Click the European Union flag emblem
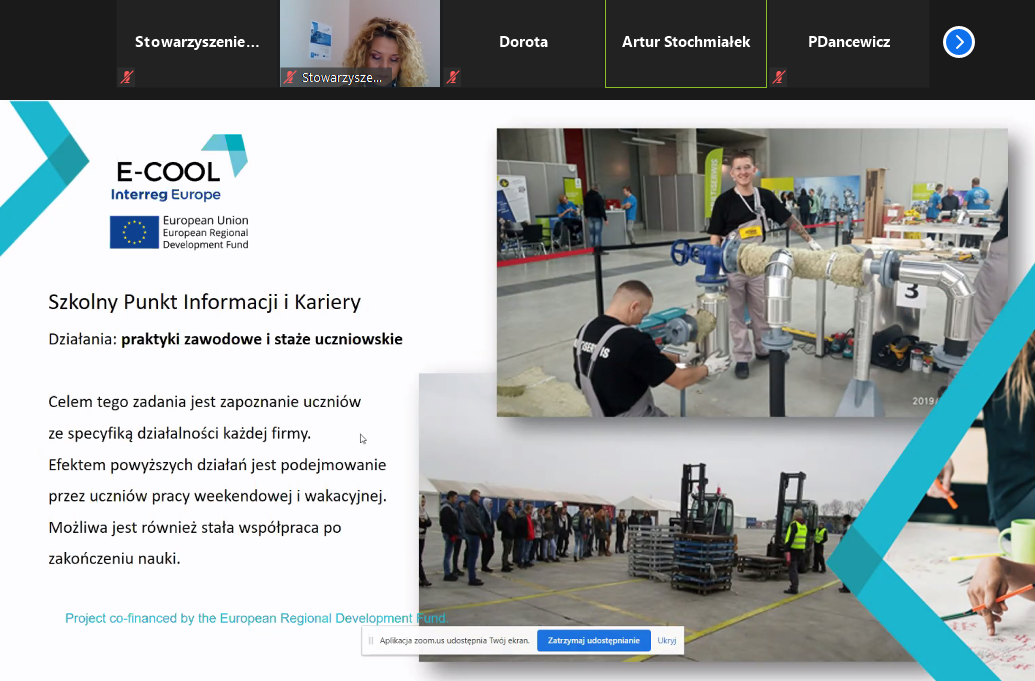 (134, 232)
